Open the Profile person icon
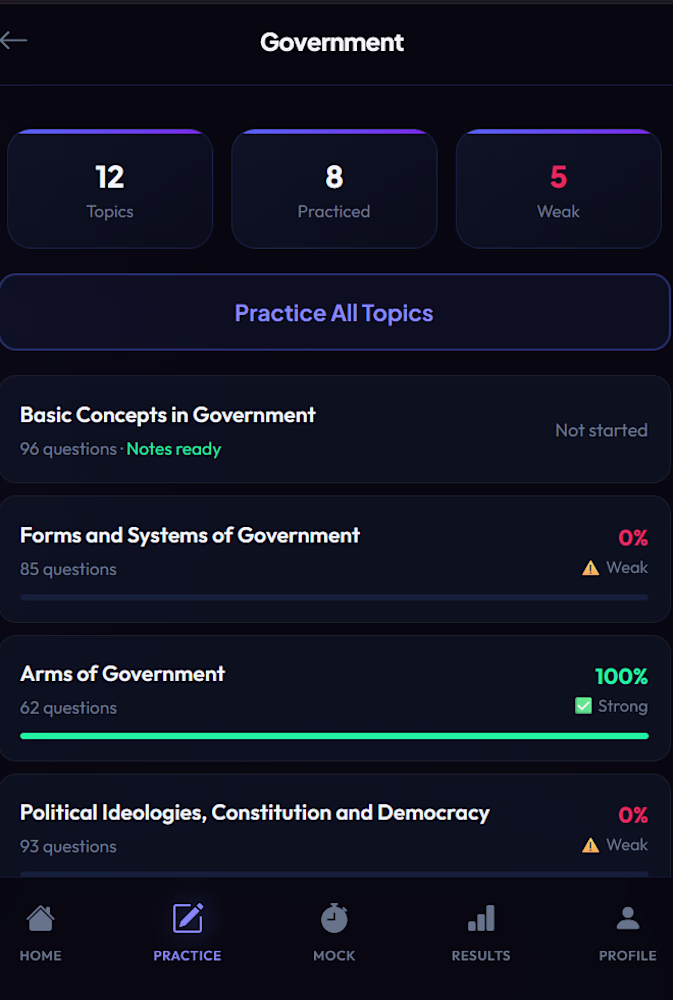Viewport: 673px width, 1000px height. click(x=628, y=918)
